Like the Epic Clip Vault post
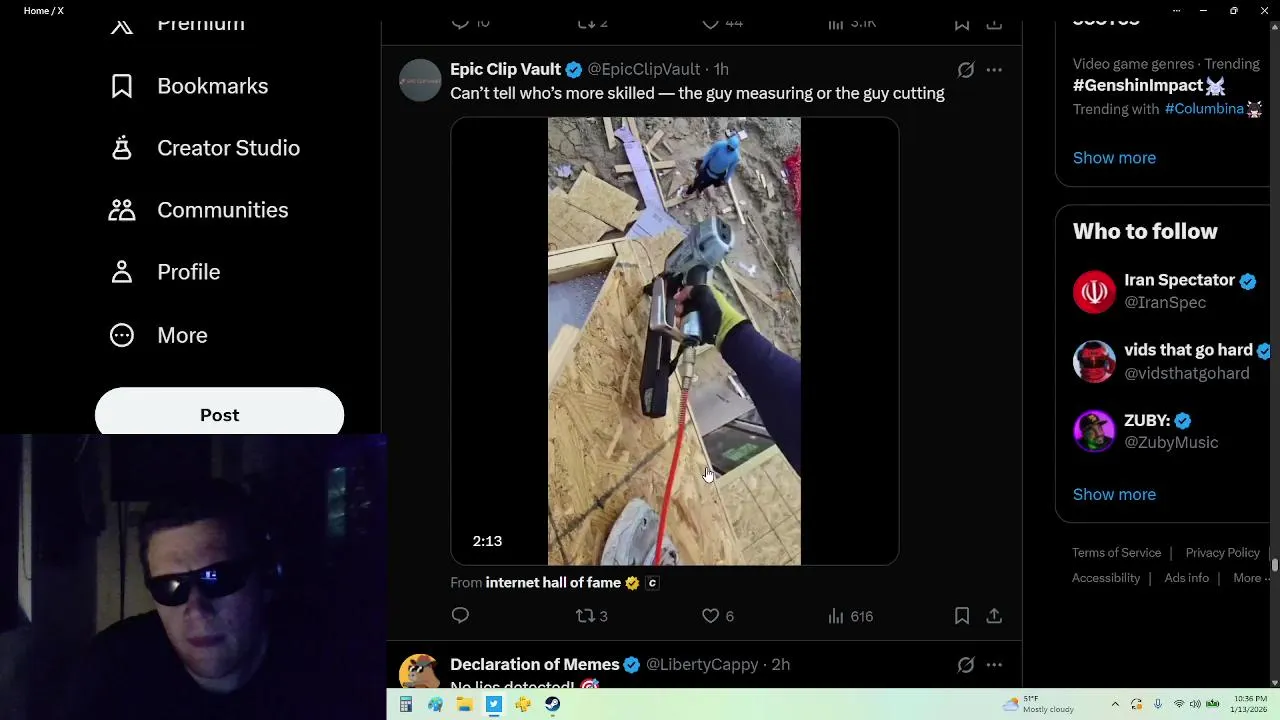 711,616
